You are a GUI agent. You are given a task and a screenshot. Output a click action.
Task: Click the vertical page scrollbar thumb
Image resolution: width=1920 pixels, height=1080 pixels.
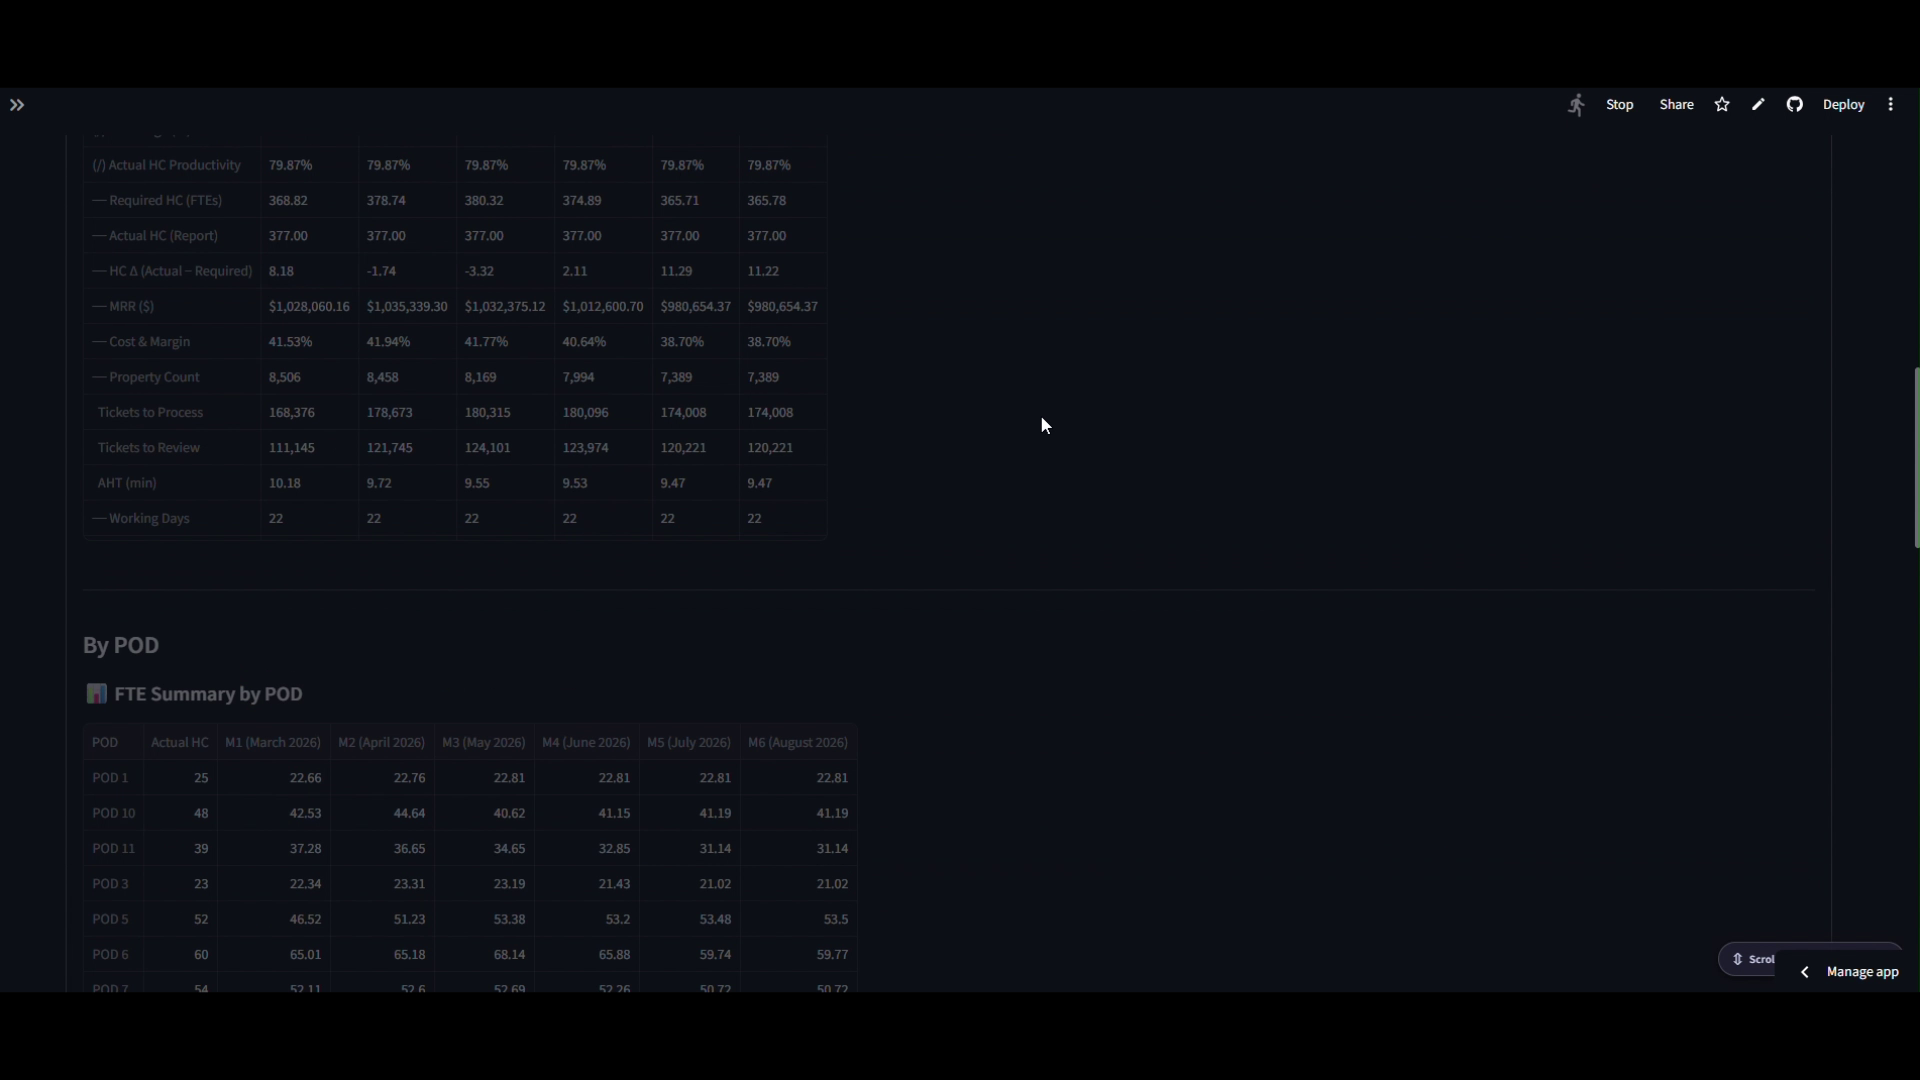tap(1916, 457)
